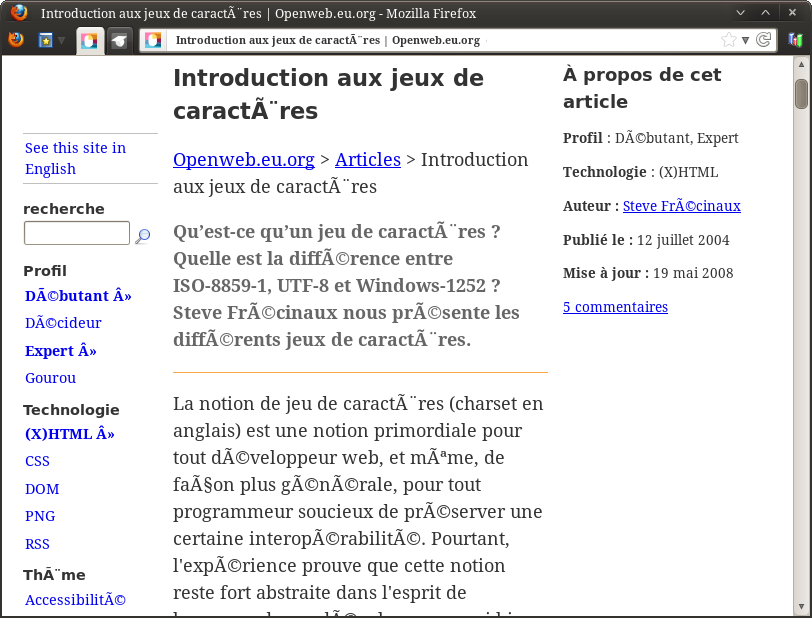The height and width of the screenshot is (618, 812).
Task: Click the magnifying glass to run the recherche search
Action: point(143,237)
